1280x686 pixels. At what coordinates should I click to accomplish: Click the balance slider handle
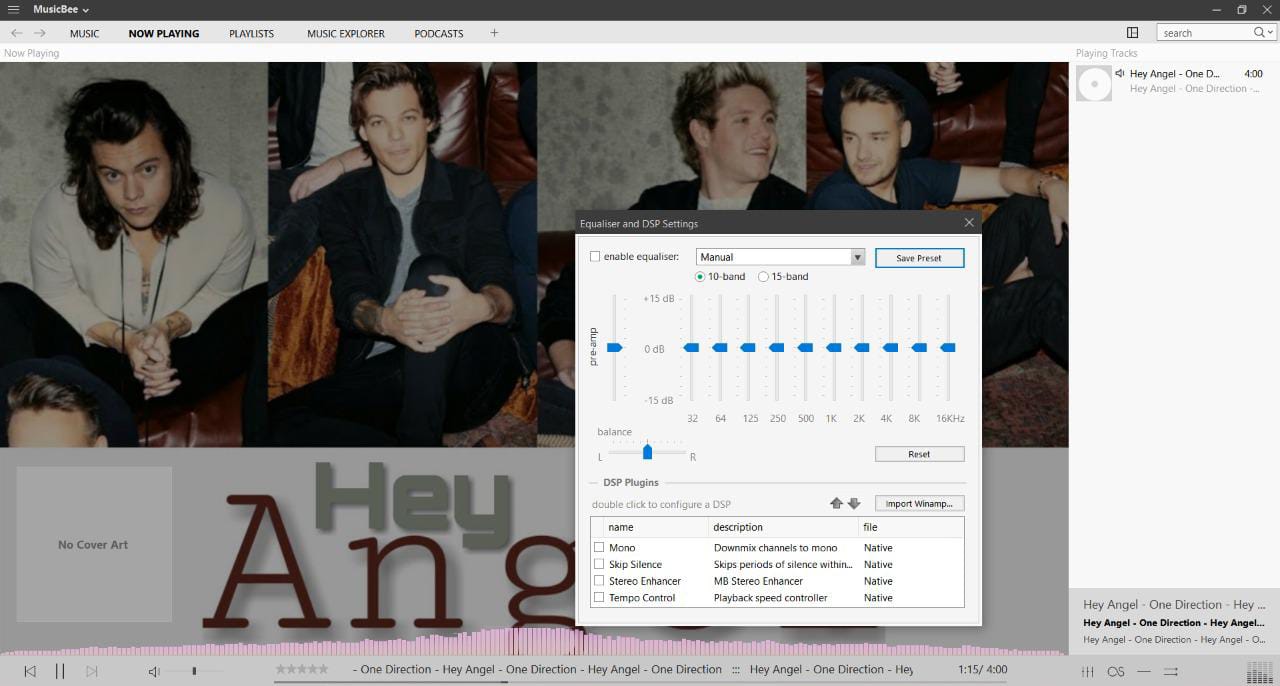pyautogui.click(x=647, y=451)
